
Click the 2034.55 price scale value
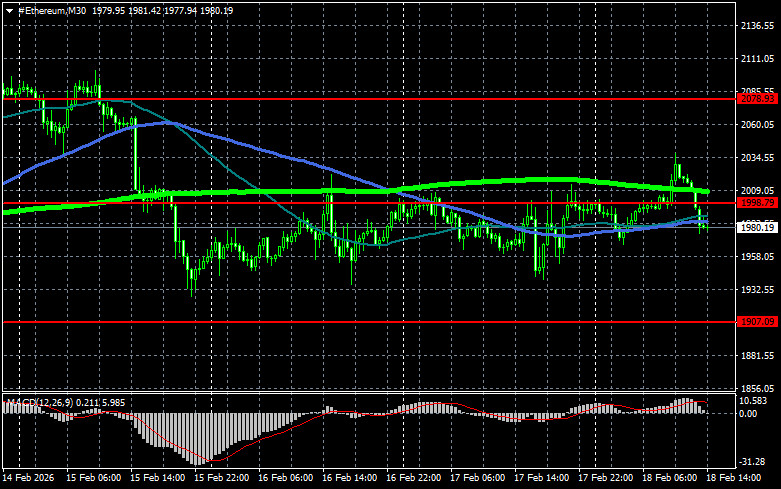click(757, 158)
